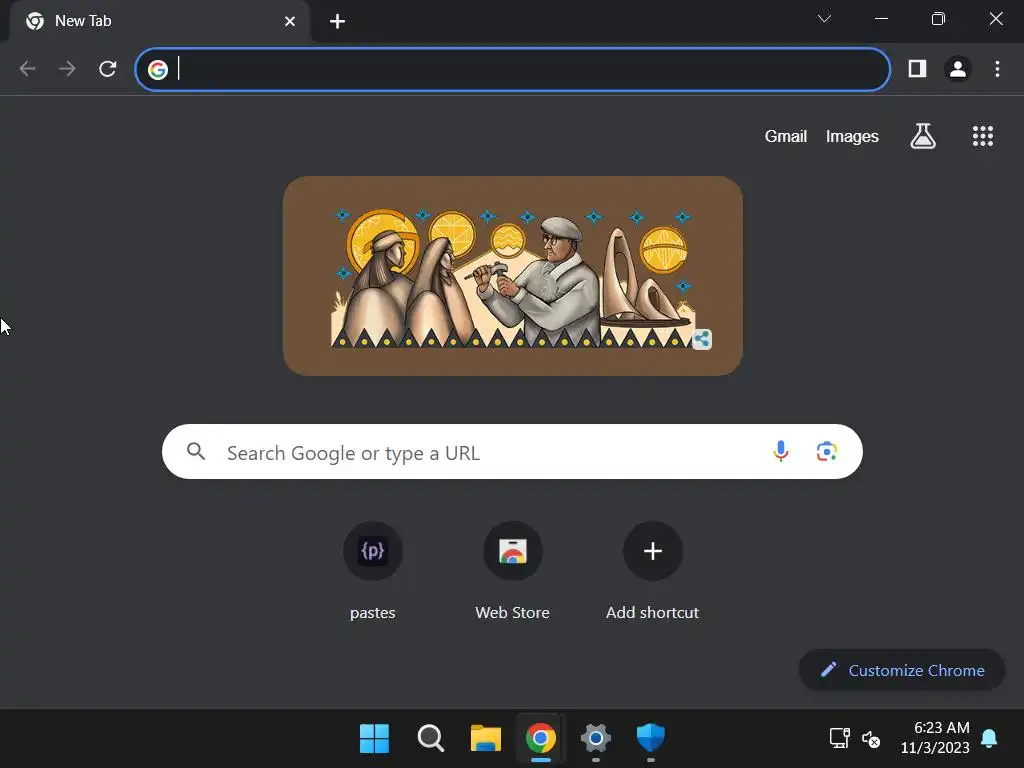
Task: Open the notifications bell
Action: (x=989, y=738)
